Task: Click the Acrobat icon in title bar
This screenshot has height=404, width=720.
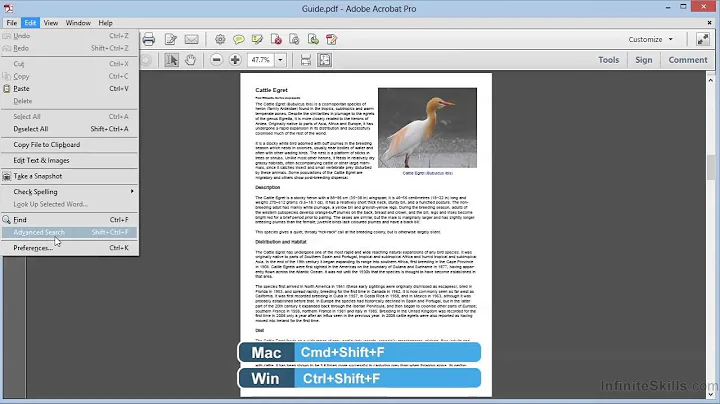Action: 8,8
